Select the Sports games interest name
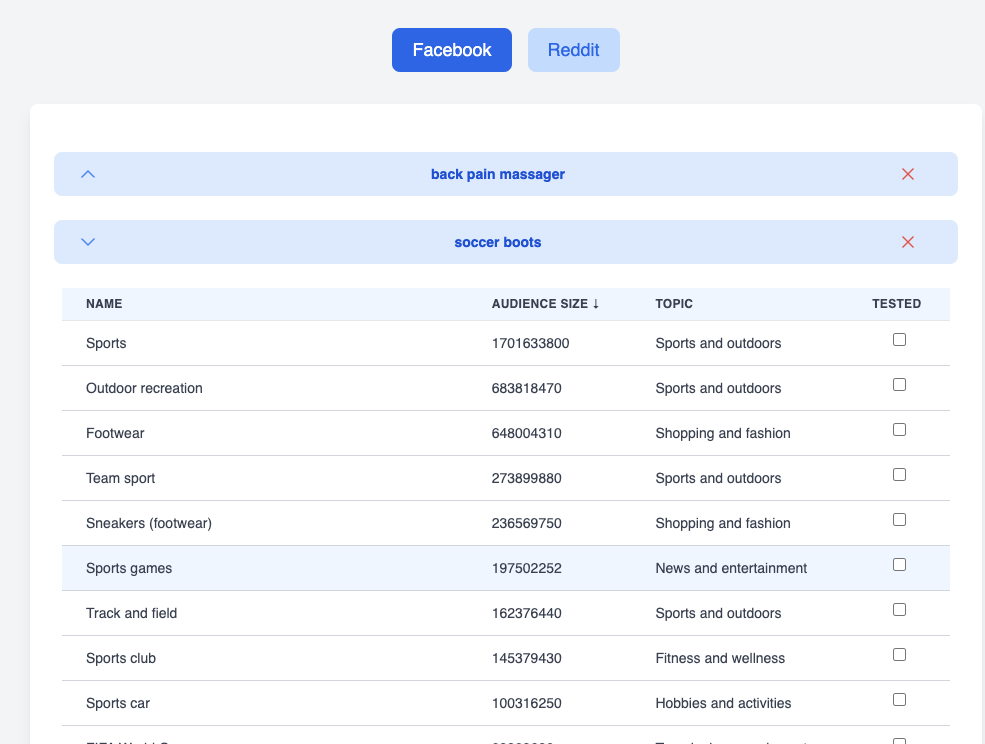The image size is (985, 744). click(129, 568)
